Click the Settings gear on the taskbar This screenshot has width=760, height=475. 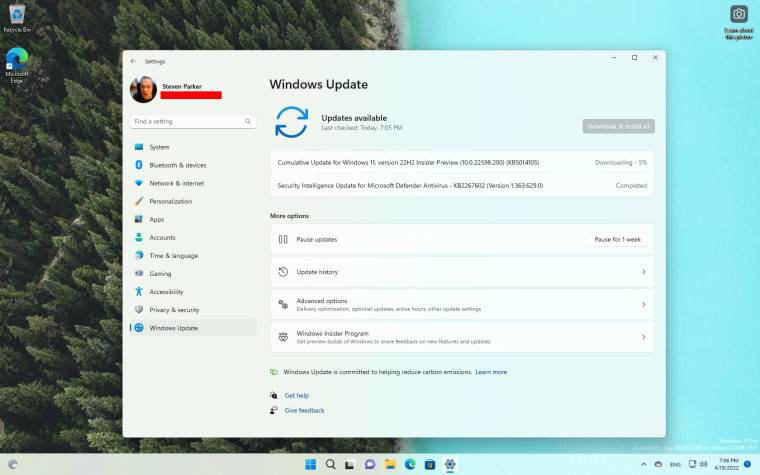tap(450, 464)
